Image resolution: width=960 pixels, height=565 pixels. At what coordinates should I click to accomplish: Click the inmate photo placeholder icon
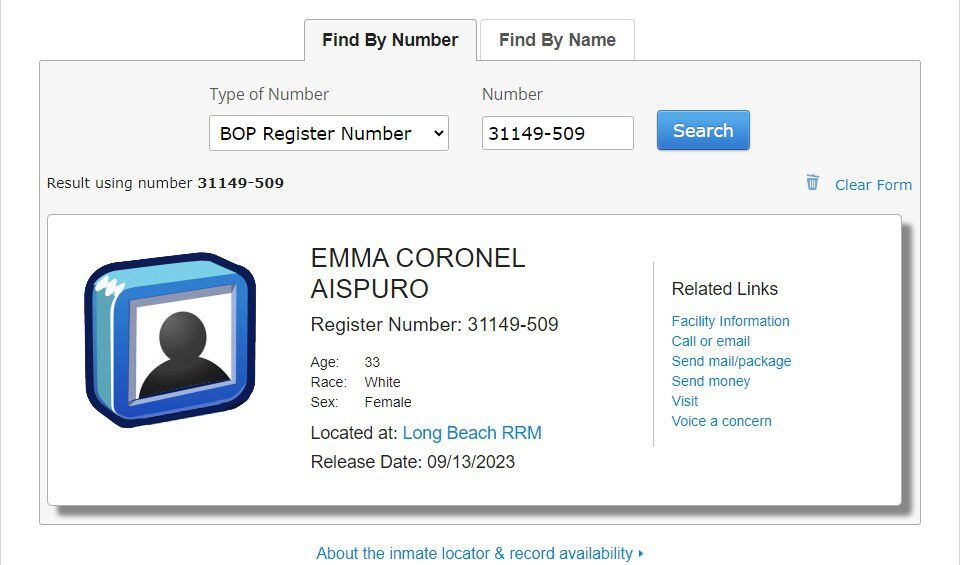(170, 340)
